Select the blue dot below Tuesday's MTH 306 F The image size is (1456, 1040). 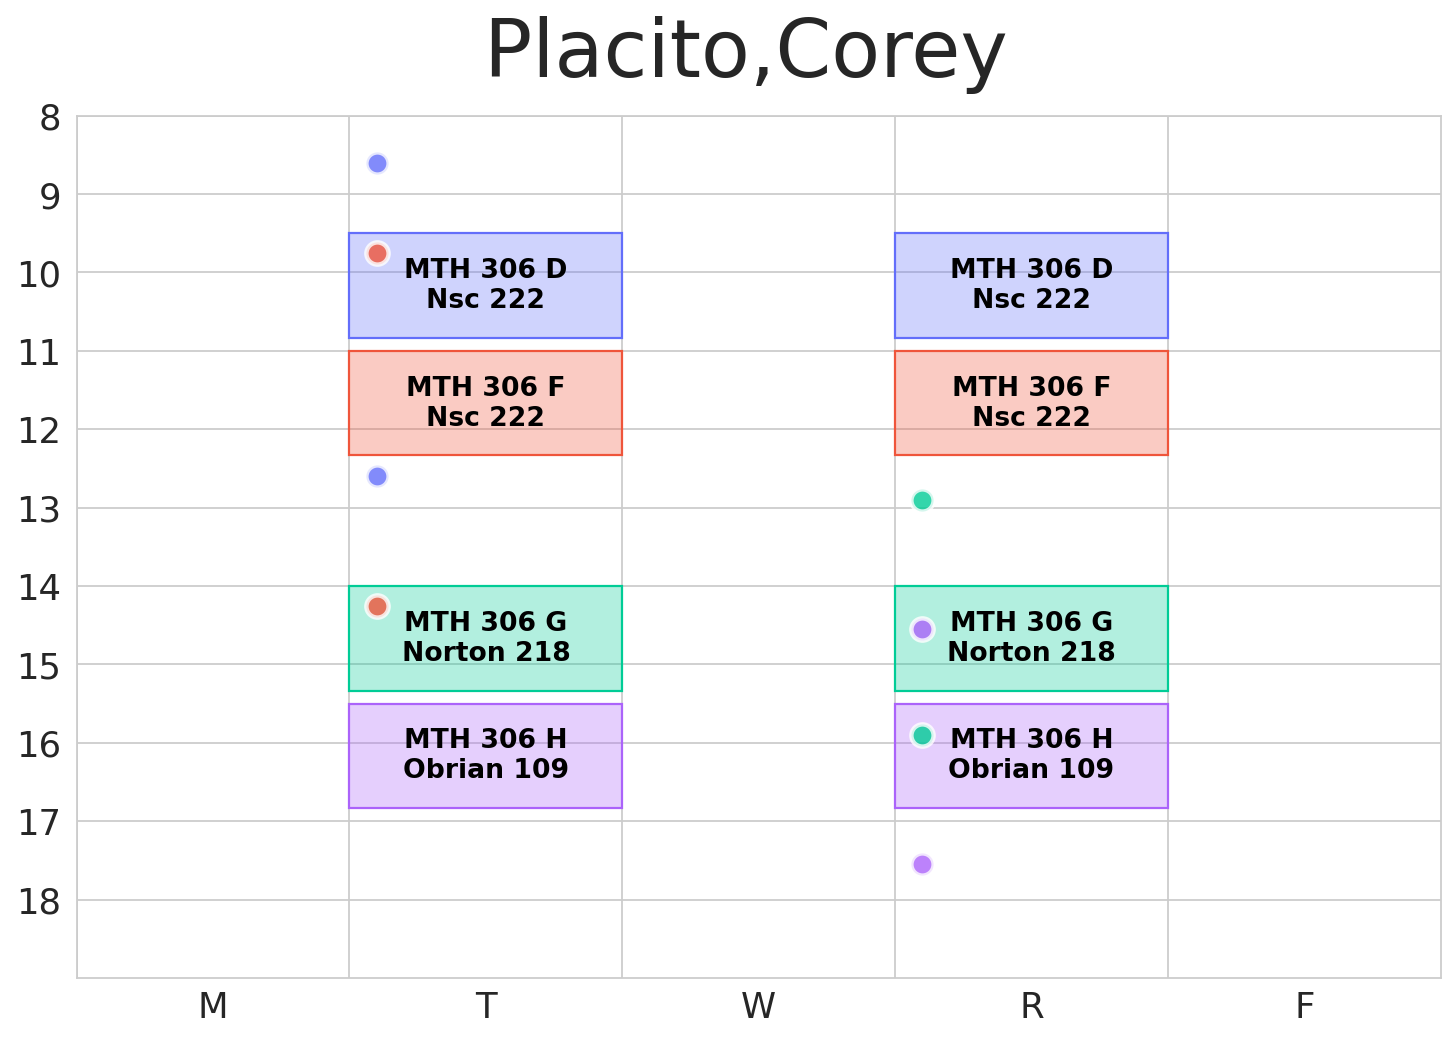click(x=377, y=476)
